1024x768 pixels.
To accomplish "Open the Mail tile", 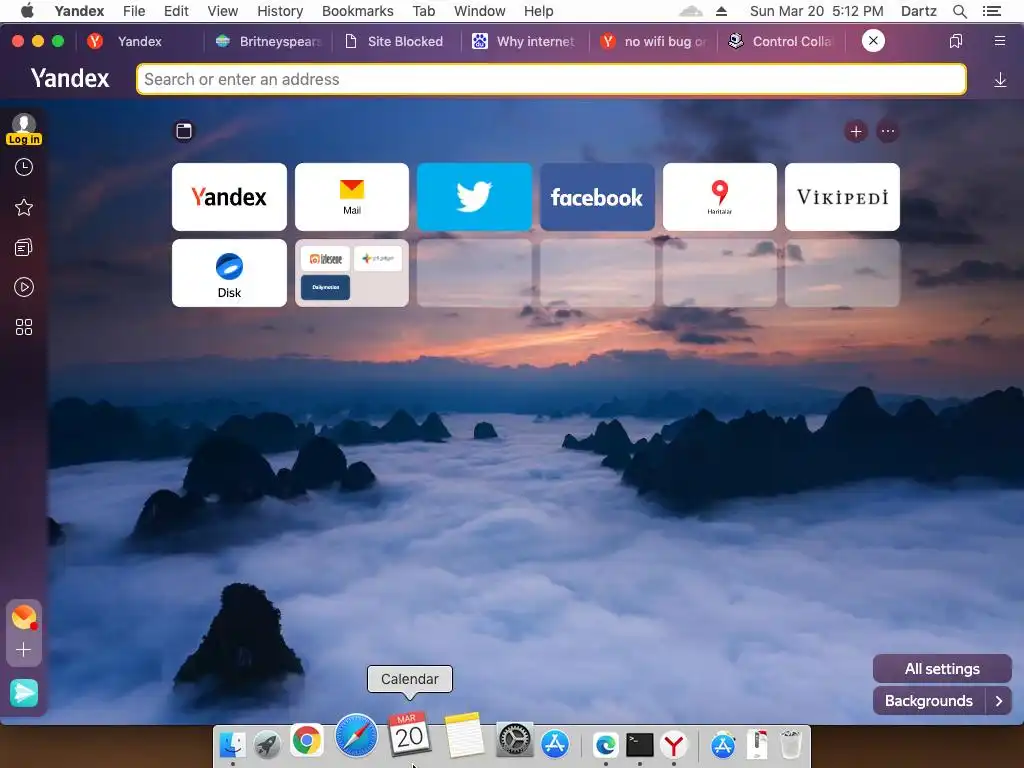I will click(352, 197).
